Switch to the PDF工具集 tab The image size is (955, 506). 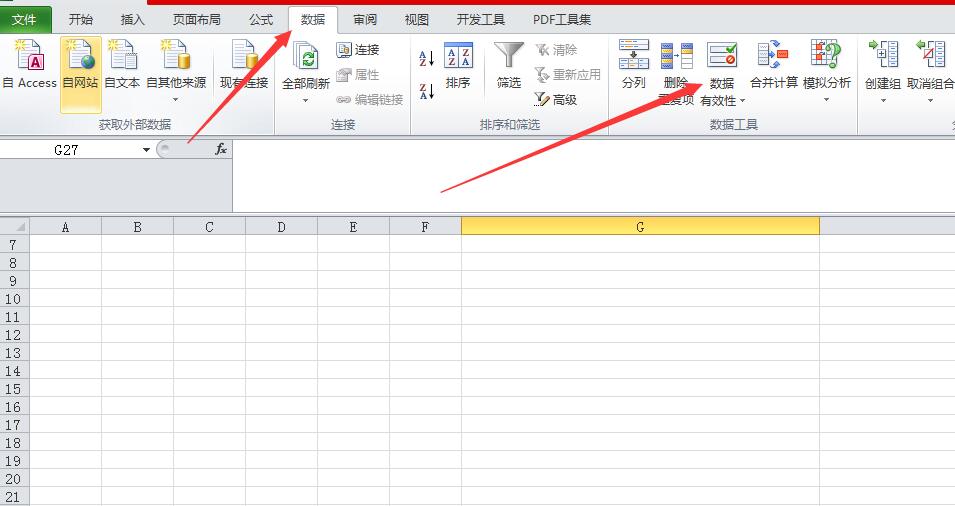tap(562, 19)
